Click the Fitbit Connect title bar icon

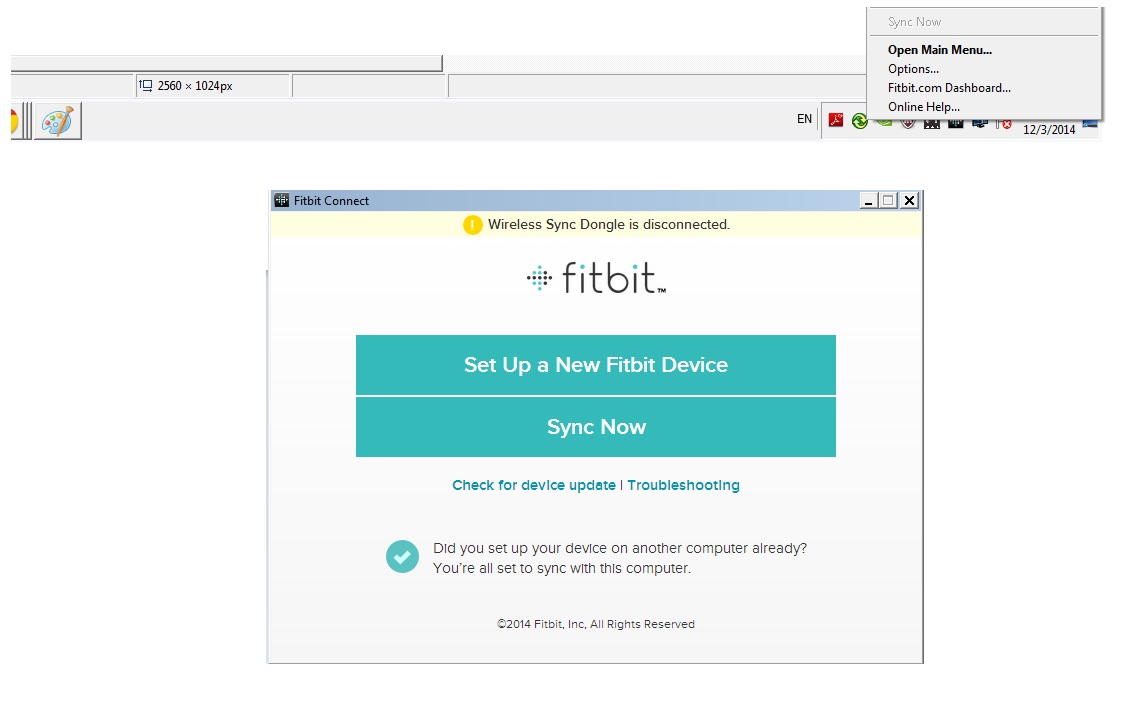(x=281, y=201)
